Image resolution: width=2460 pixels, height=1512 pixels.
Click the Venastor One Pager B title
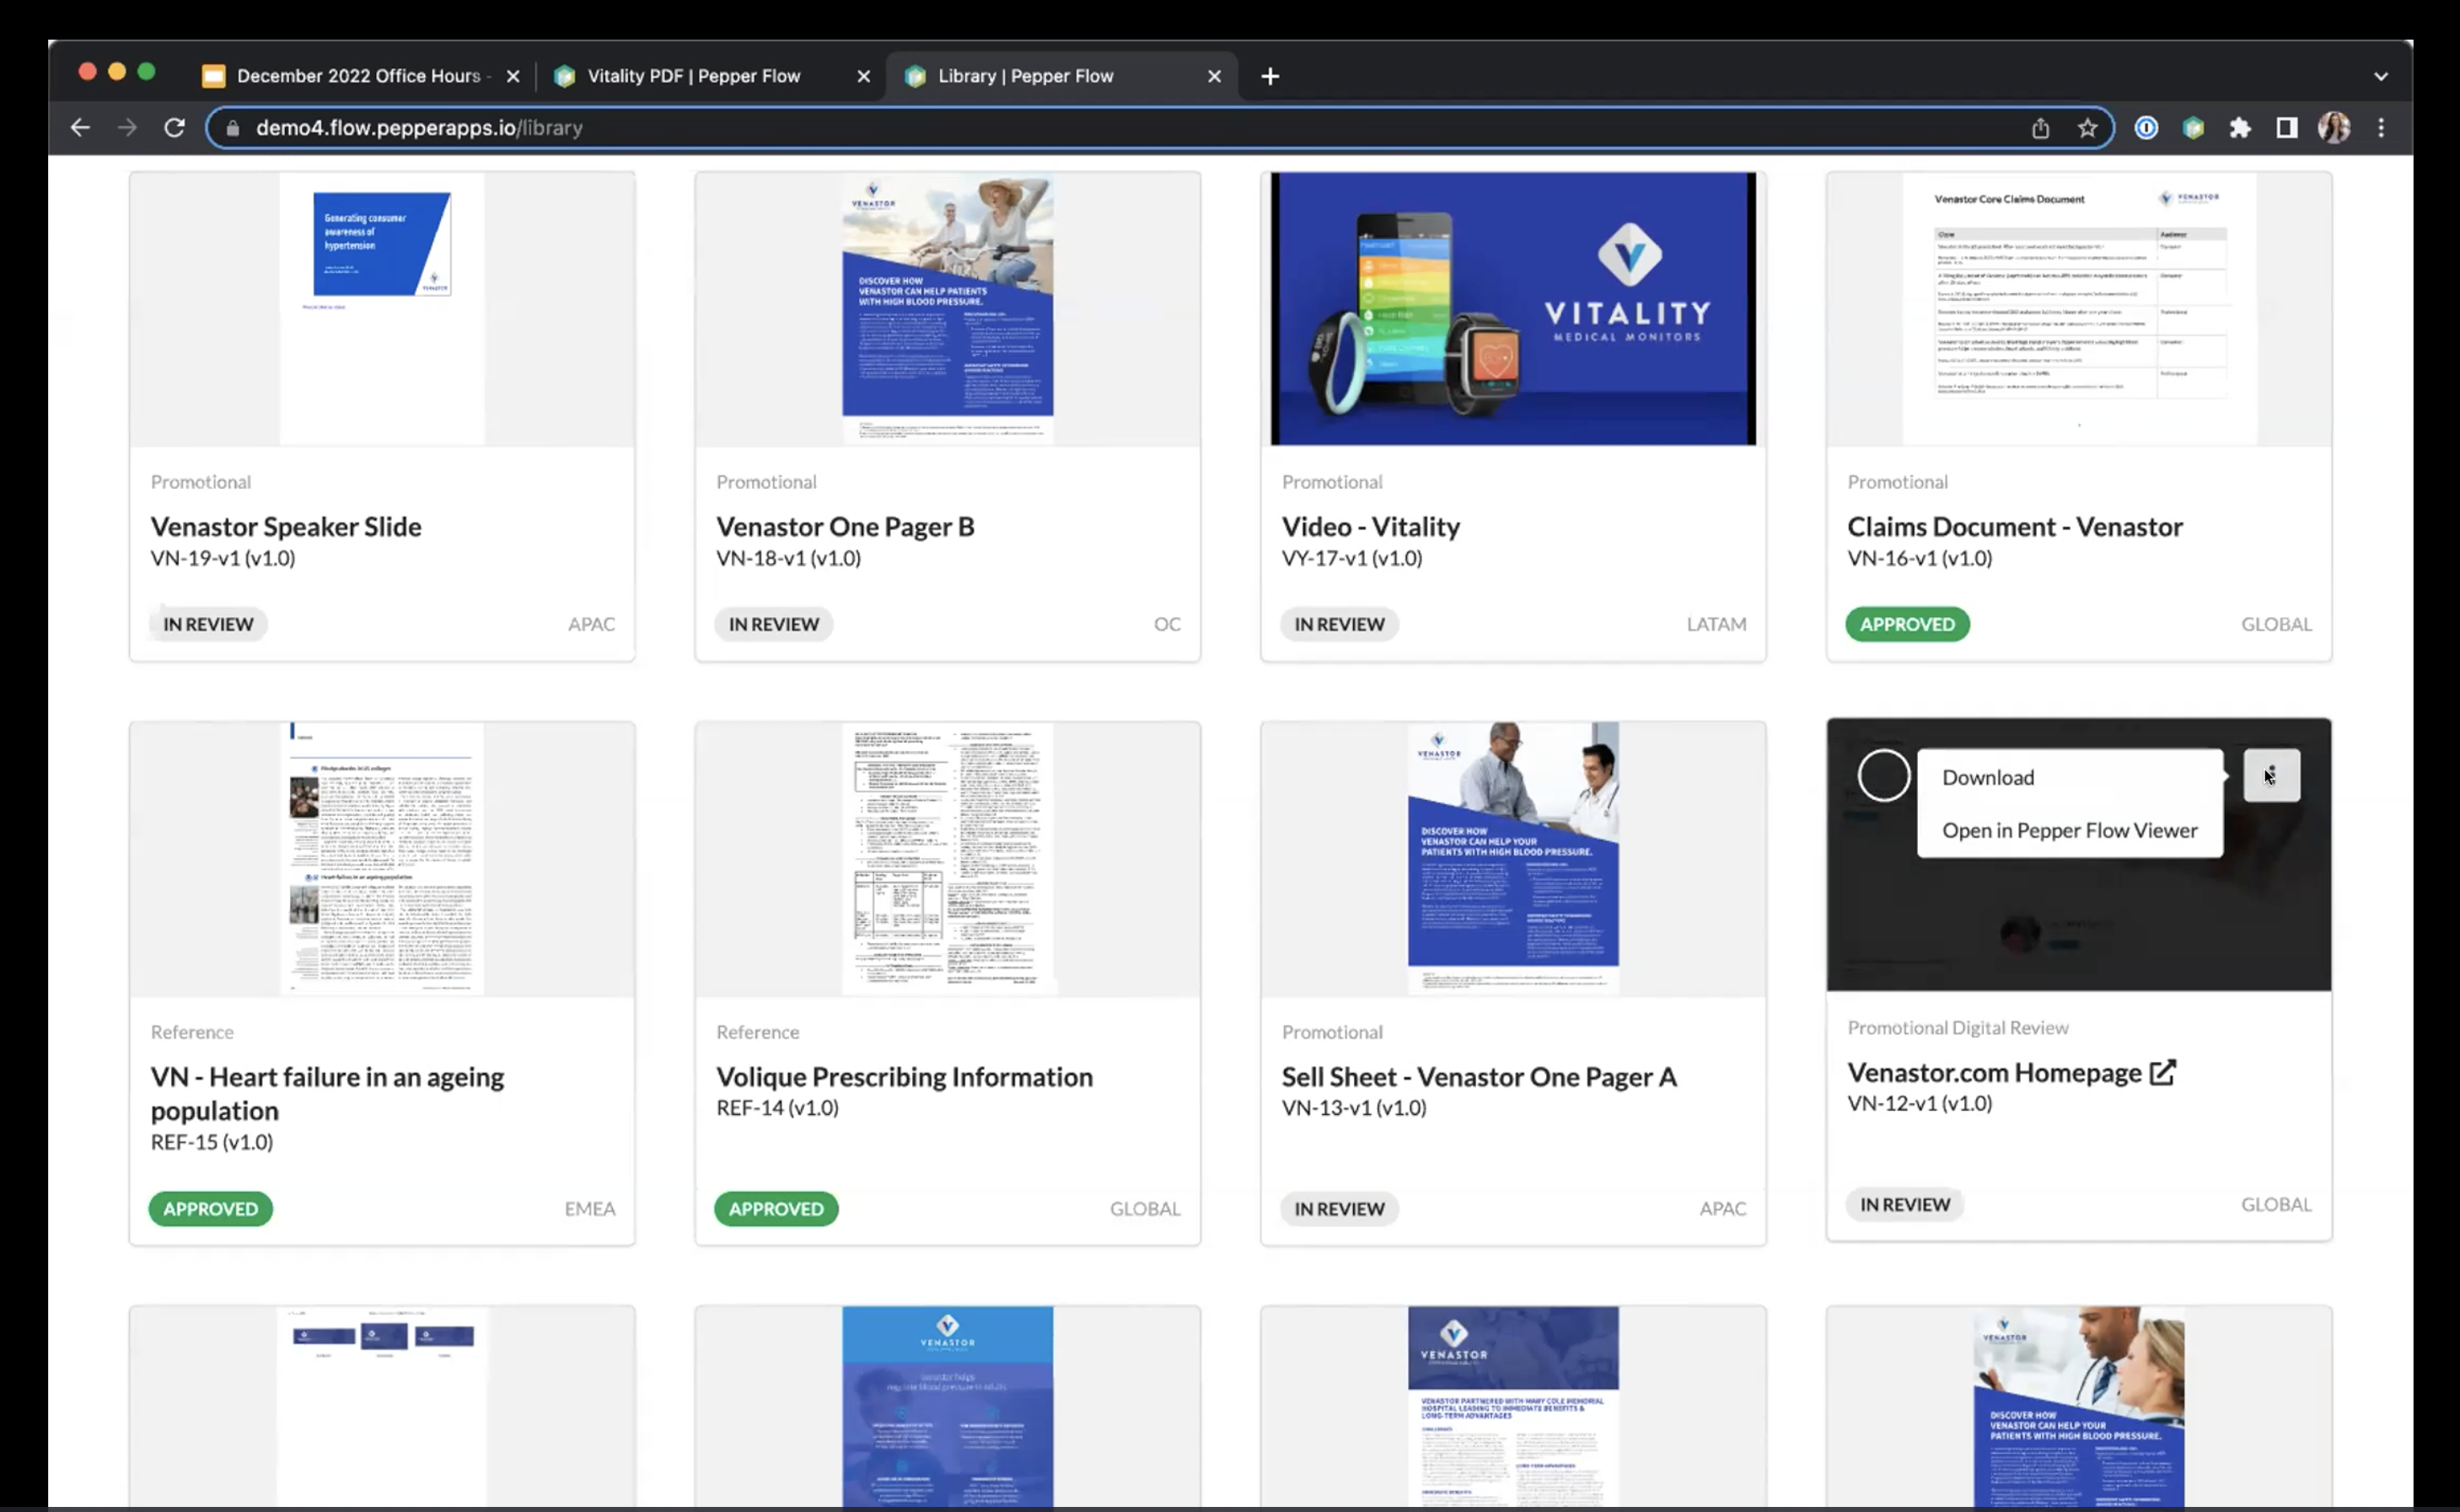845,526
